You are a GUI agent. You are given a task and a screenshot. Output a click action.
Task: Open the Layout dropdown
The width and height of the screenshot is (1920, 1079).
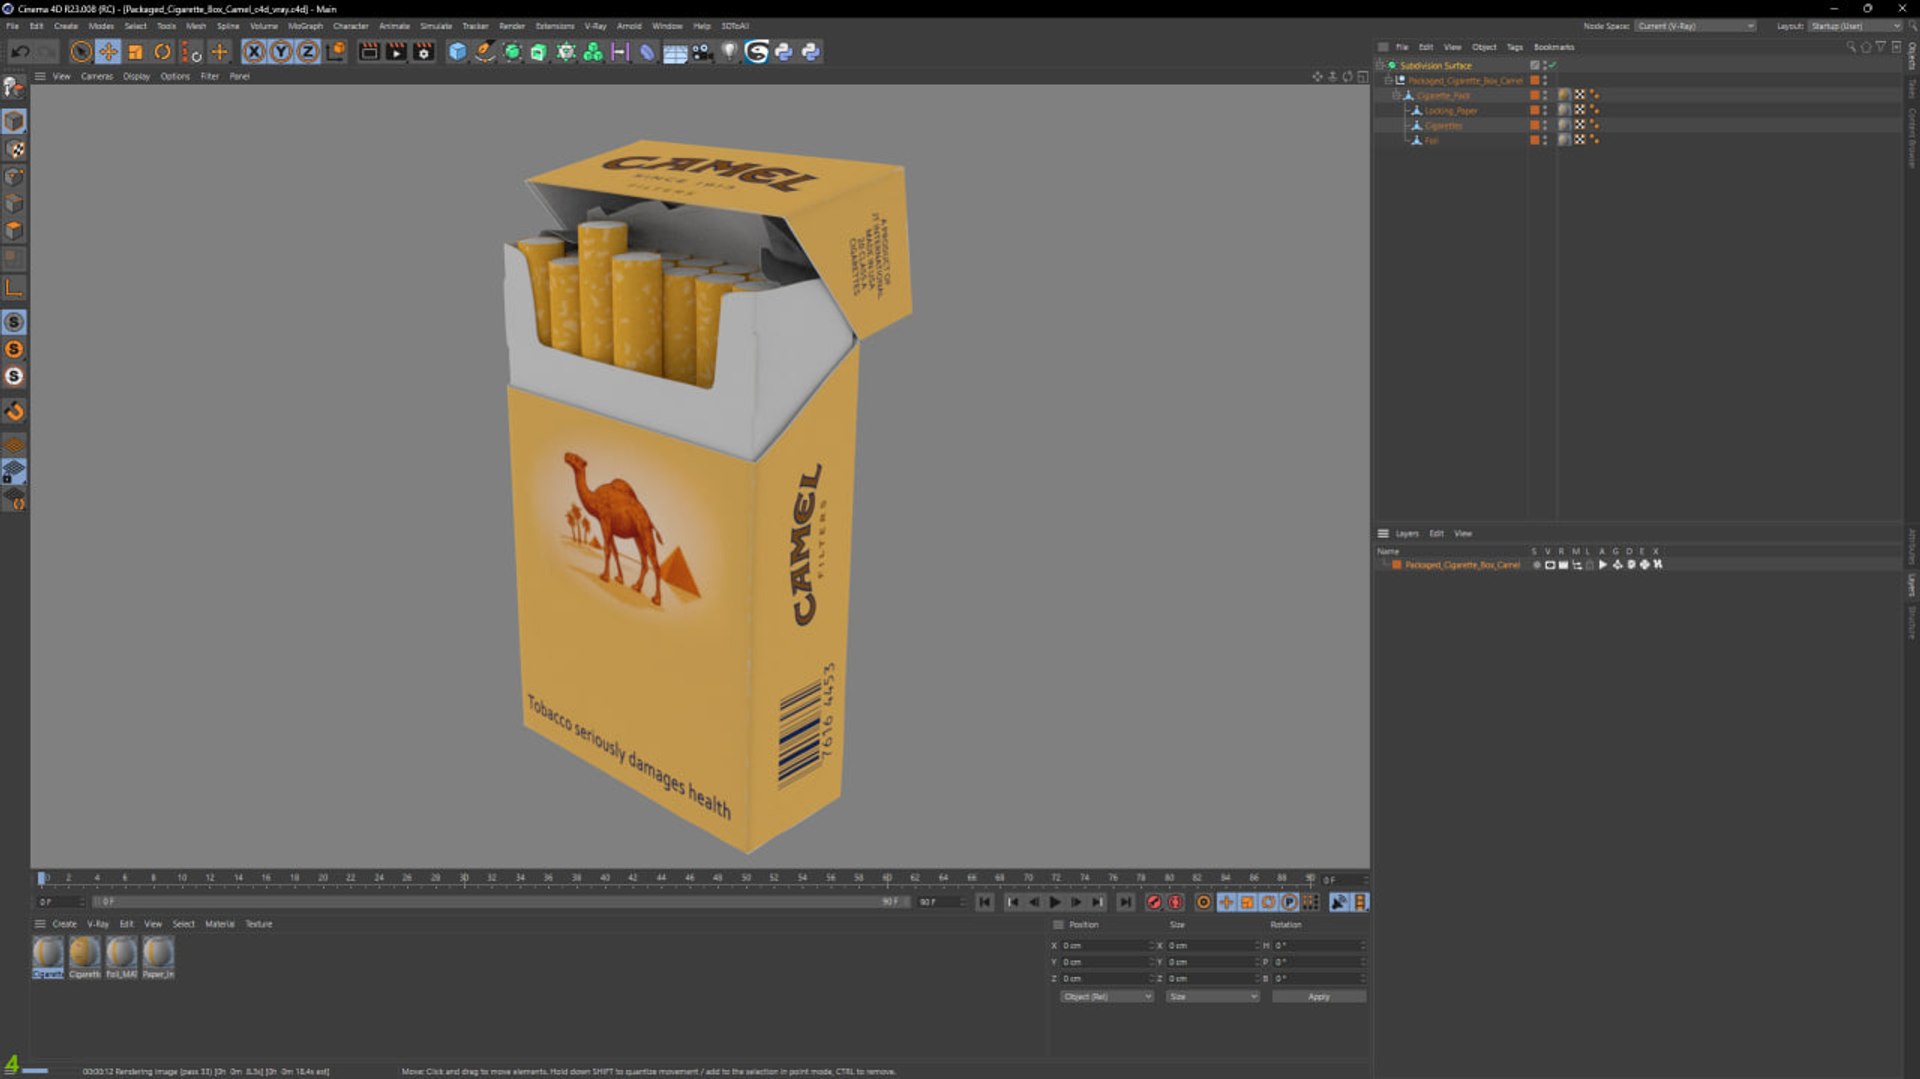pos(1855,26)
